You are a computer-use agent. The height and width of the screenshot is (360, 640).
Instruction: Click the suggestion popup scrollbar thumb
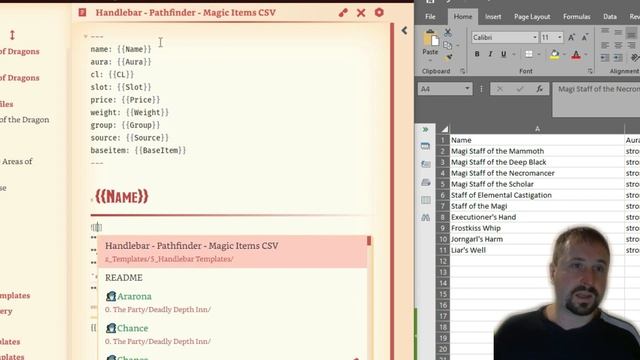coord(369,241)
